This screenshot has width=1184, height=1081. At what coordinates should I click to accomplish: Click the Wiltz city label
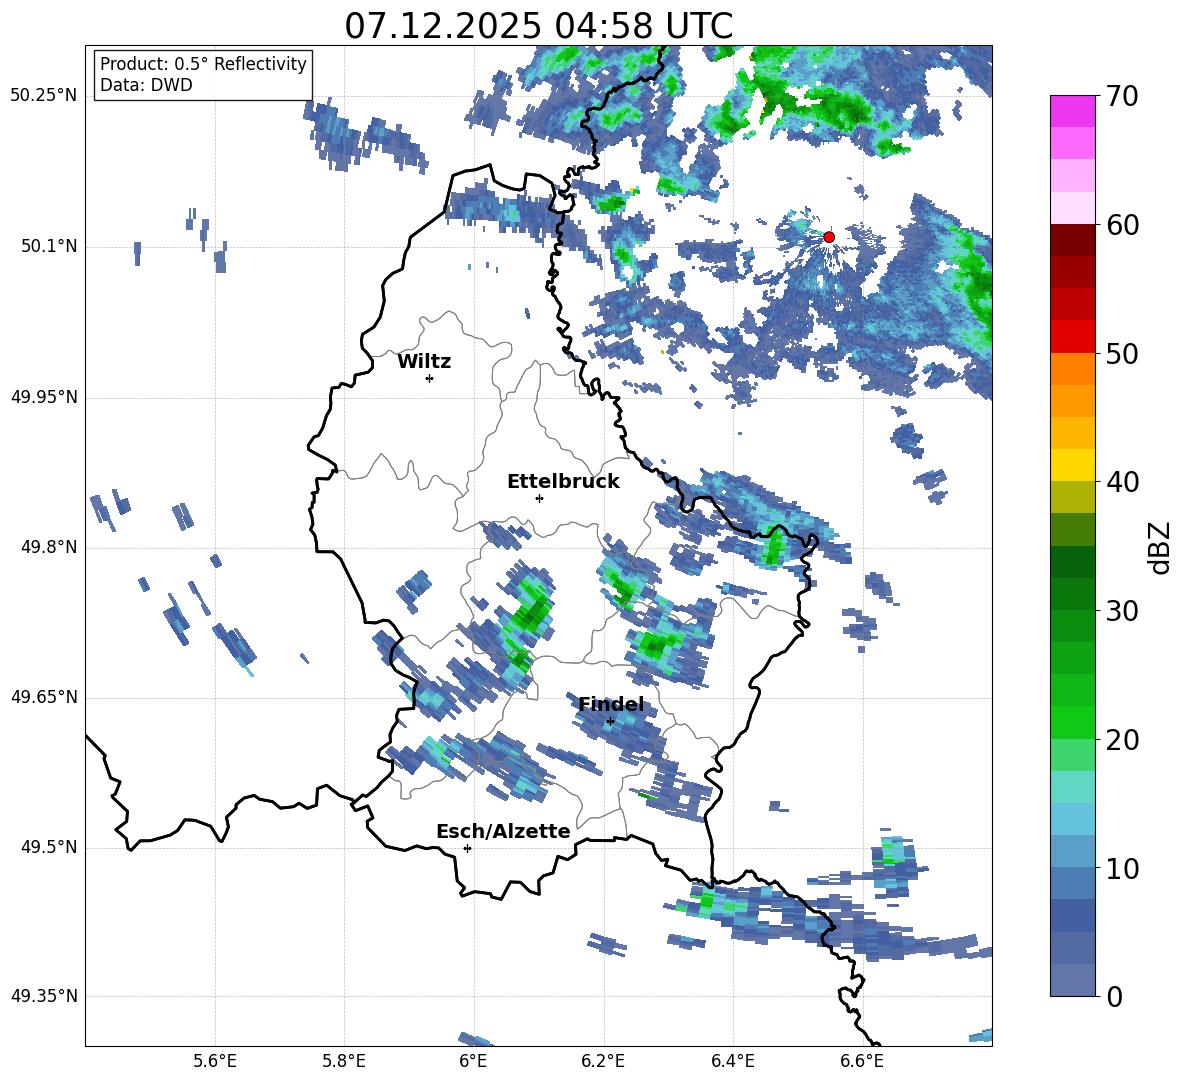pos(424,362)
